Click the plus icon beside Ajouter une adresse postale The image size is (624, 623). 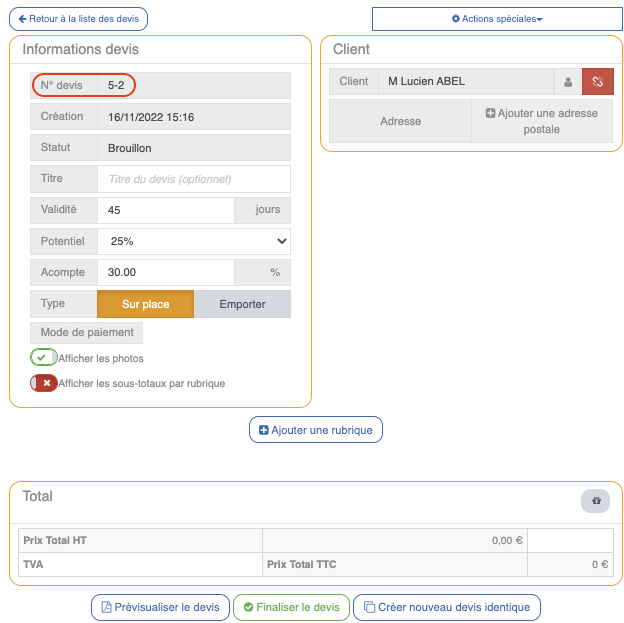point(490,114)
